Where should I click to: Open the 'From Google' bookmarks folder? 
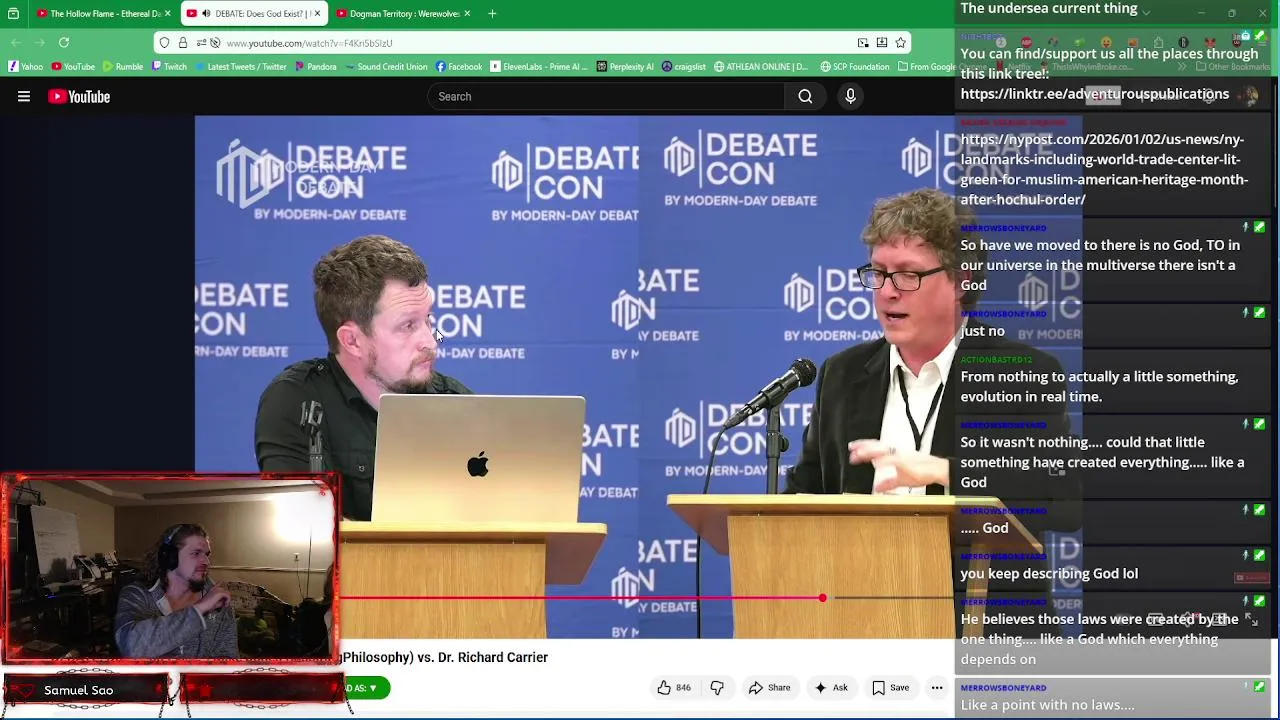925,67
